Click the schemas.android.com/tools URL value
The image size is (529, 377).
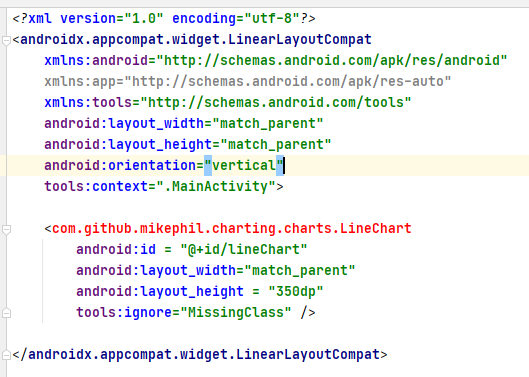point(276,103)
